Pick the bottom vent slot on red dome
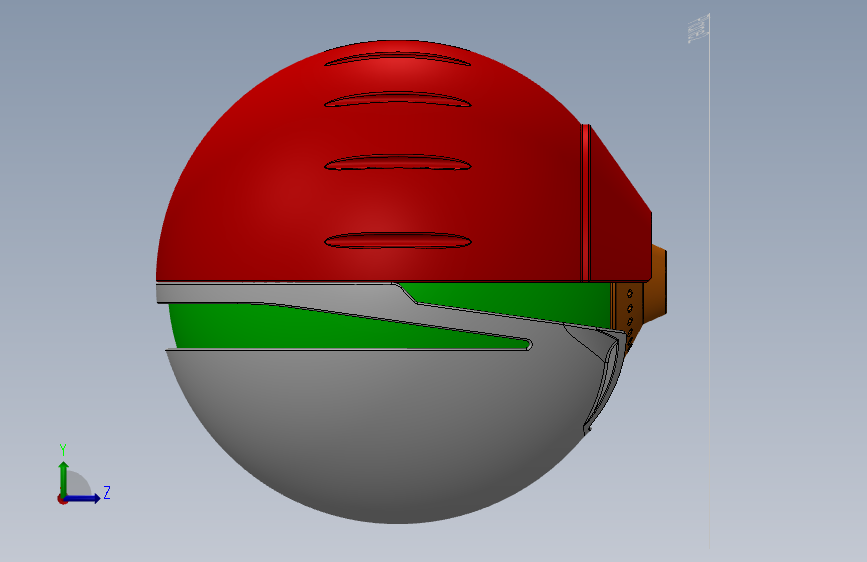This screenshot has height=562, width=867. tap(397, 241)
